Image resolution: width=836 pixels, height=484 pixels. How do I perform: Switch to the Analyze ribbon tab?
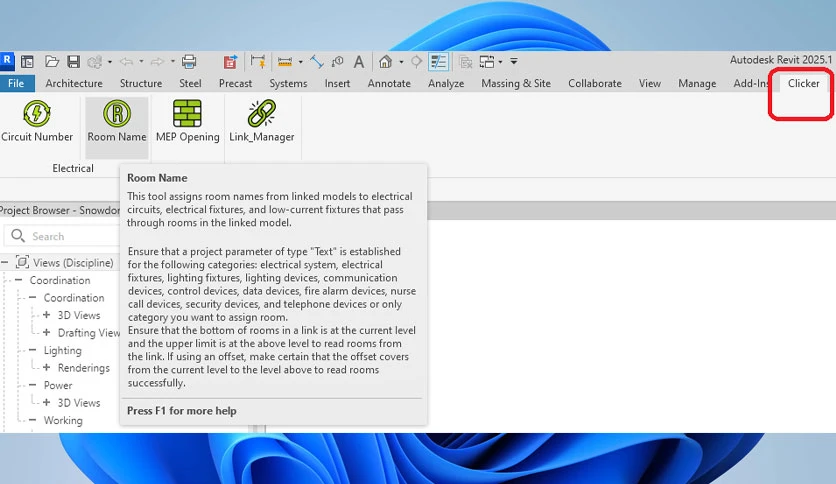click(x=446, y=83)
